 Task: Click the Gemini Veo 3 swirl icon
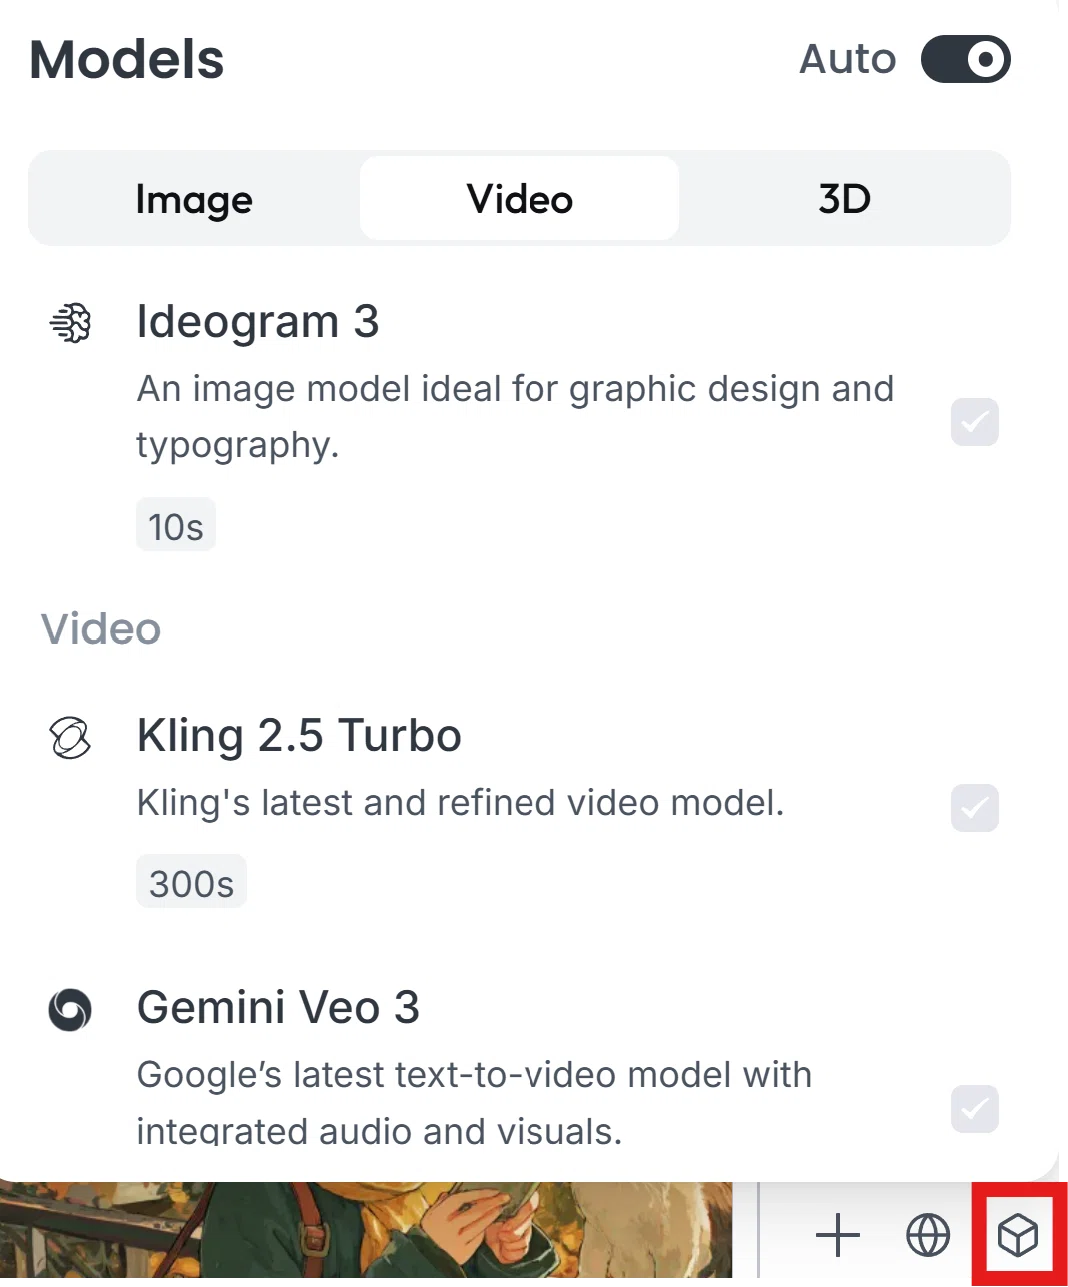[x=70, y=1009]
